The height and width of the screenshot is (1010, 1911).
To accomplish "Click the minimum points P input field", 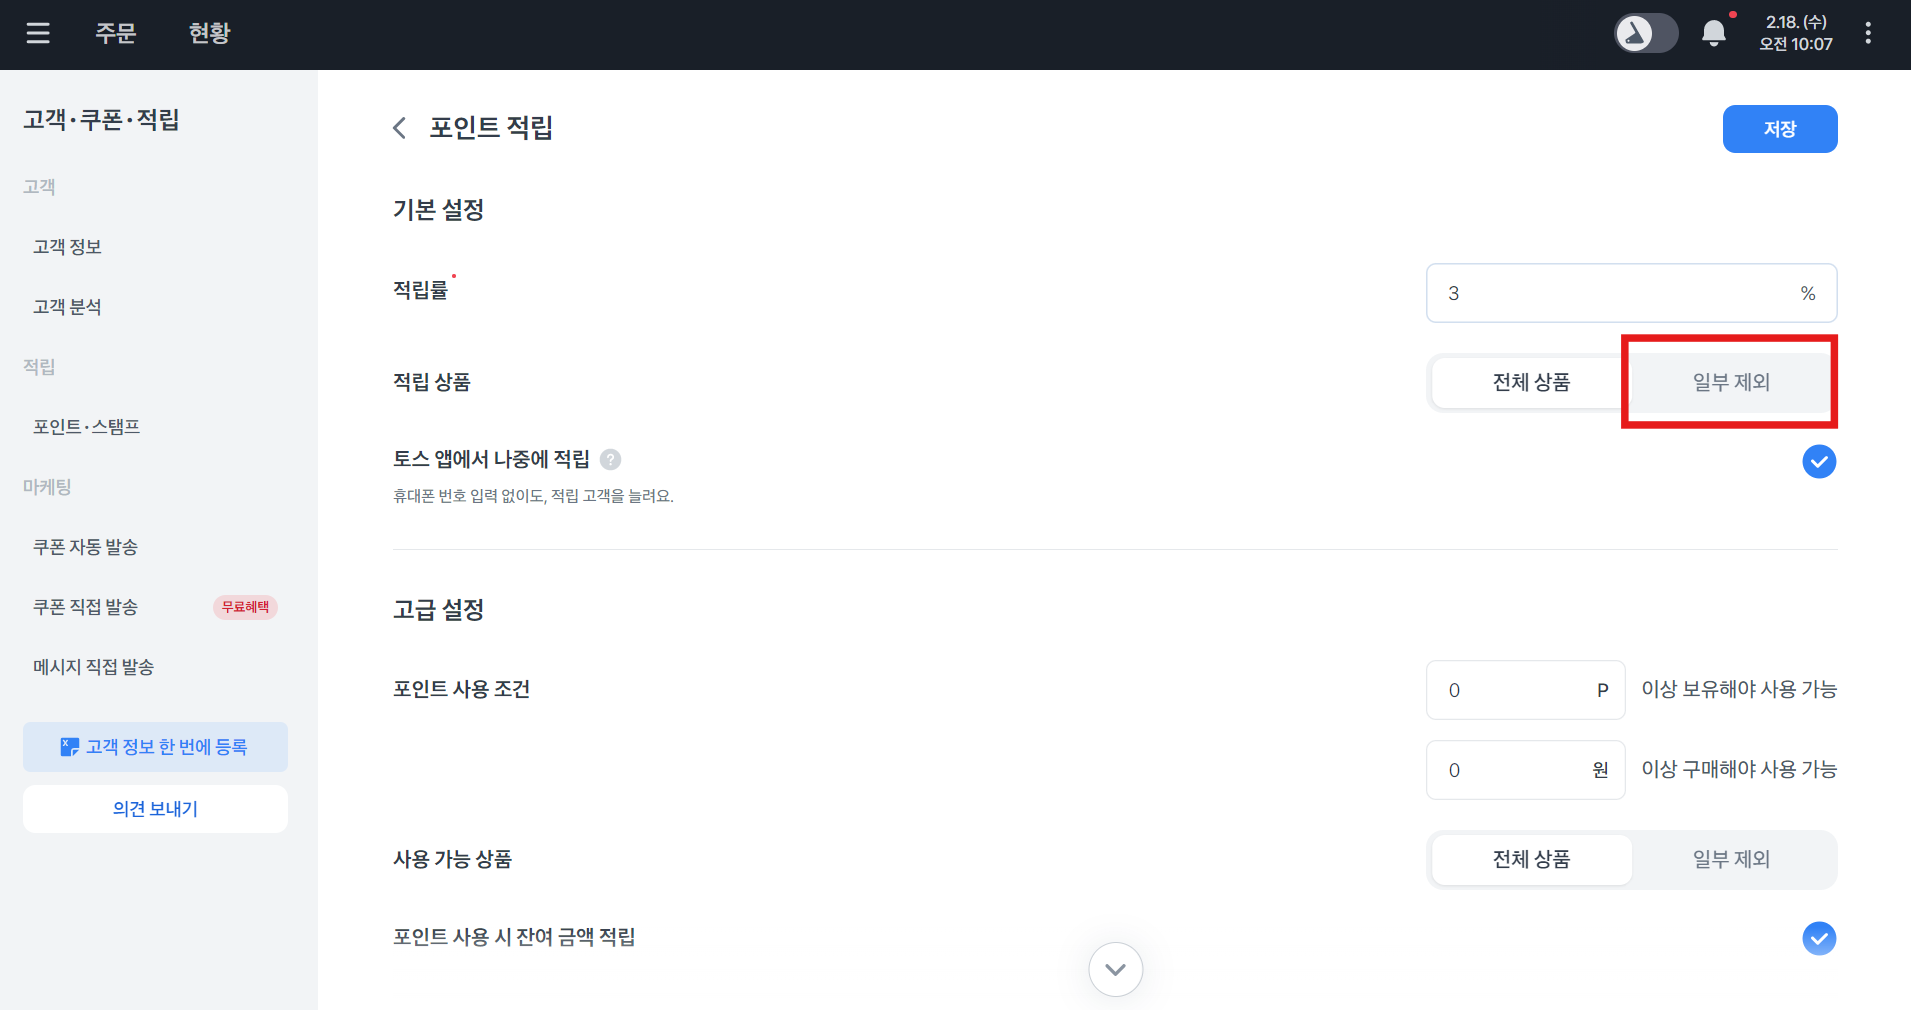I will point(1514,690).
